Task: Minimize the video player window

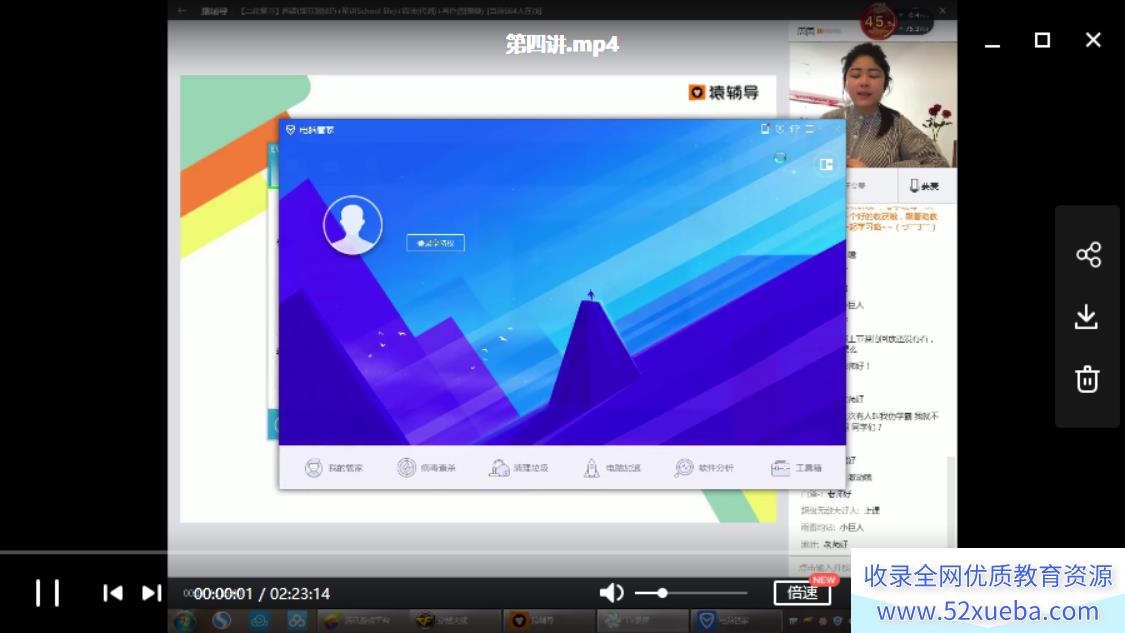Action: tap(992, 44)
